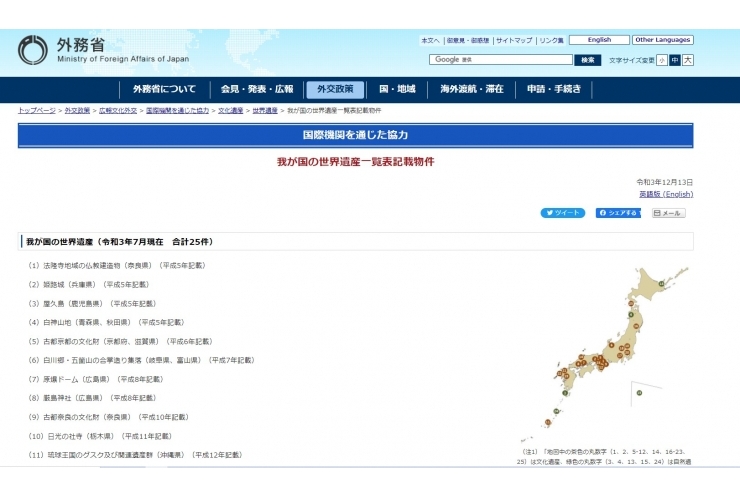Click the heading 我が国の世界遺産一覧表記載物件
The height and width of the screenshot is (498, 740).
(355, 162)
